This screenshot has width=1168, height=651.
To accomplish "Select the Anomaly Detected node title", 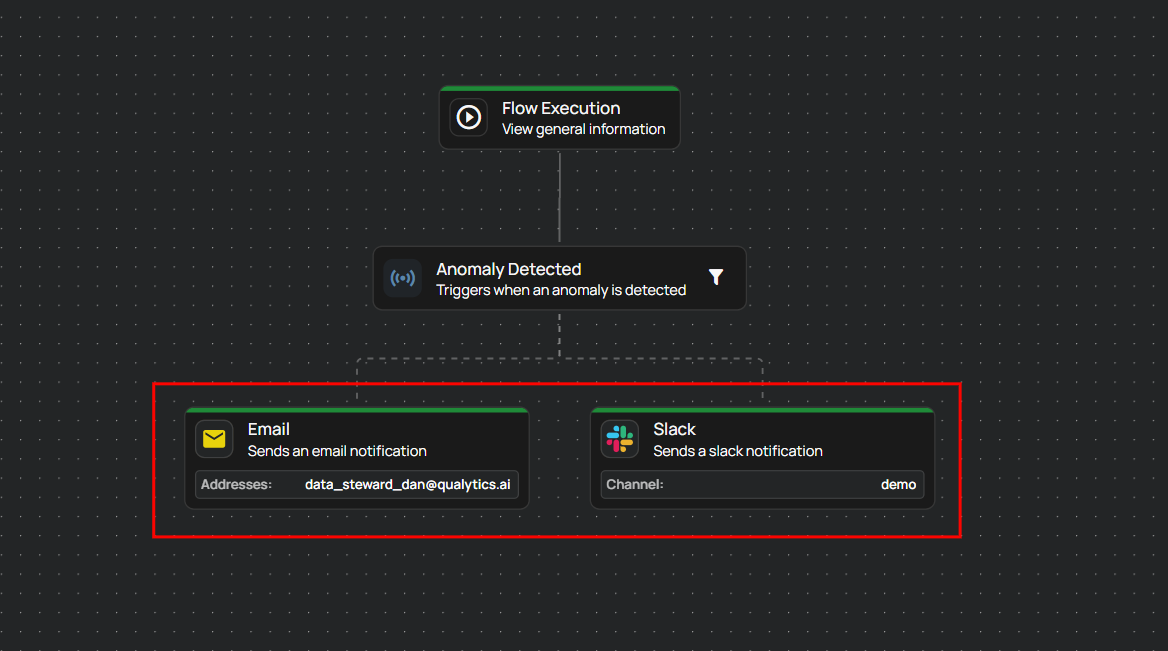I will click(508, 269).
